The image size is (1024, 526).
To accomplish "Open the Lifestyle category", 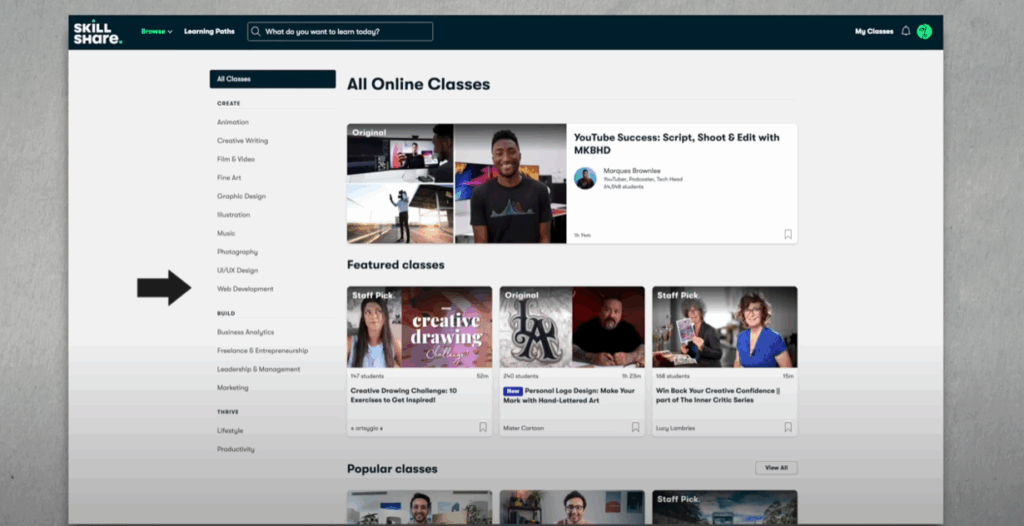I will [x=230, y=431].
